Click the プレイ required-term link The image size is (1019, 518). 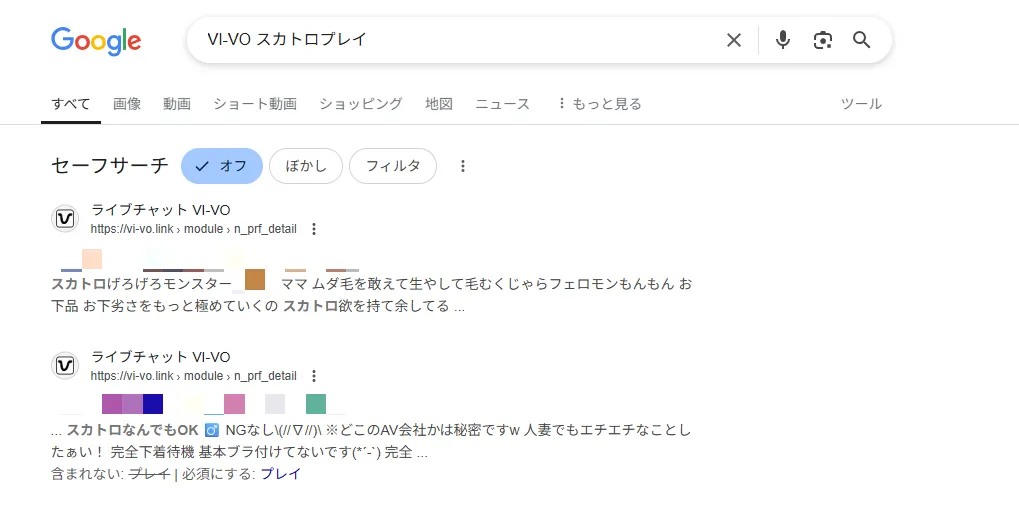click(281, 474)
